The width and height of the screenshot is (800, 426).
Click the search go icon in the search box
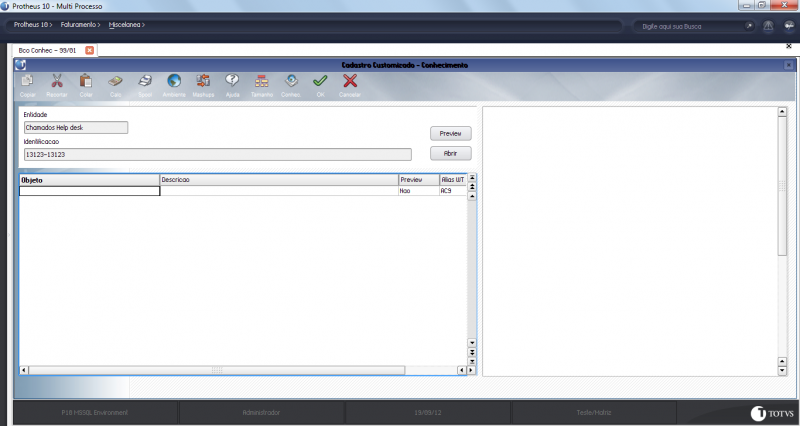tap(748, 26)
